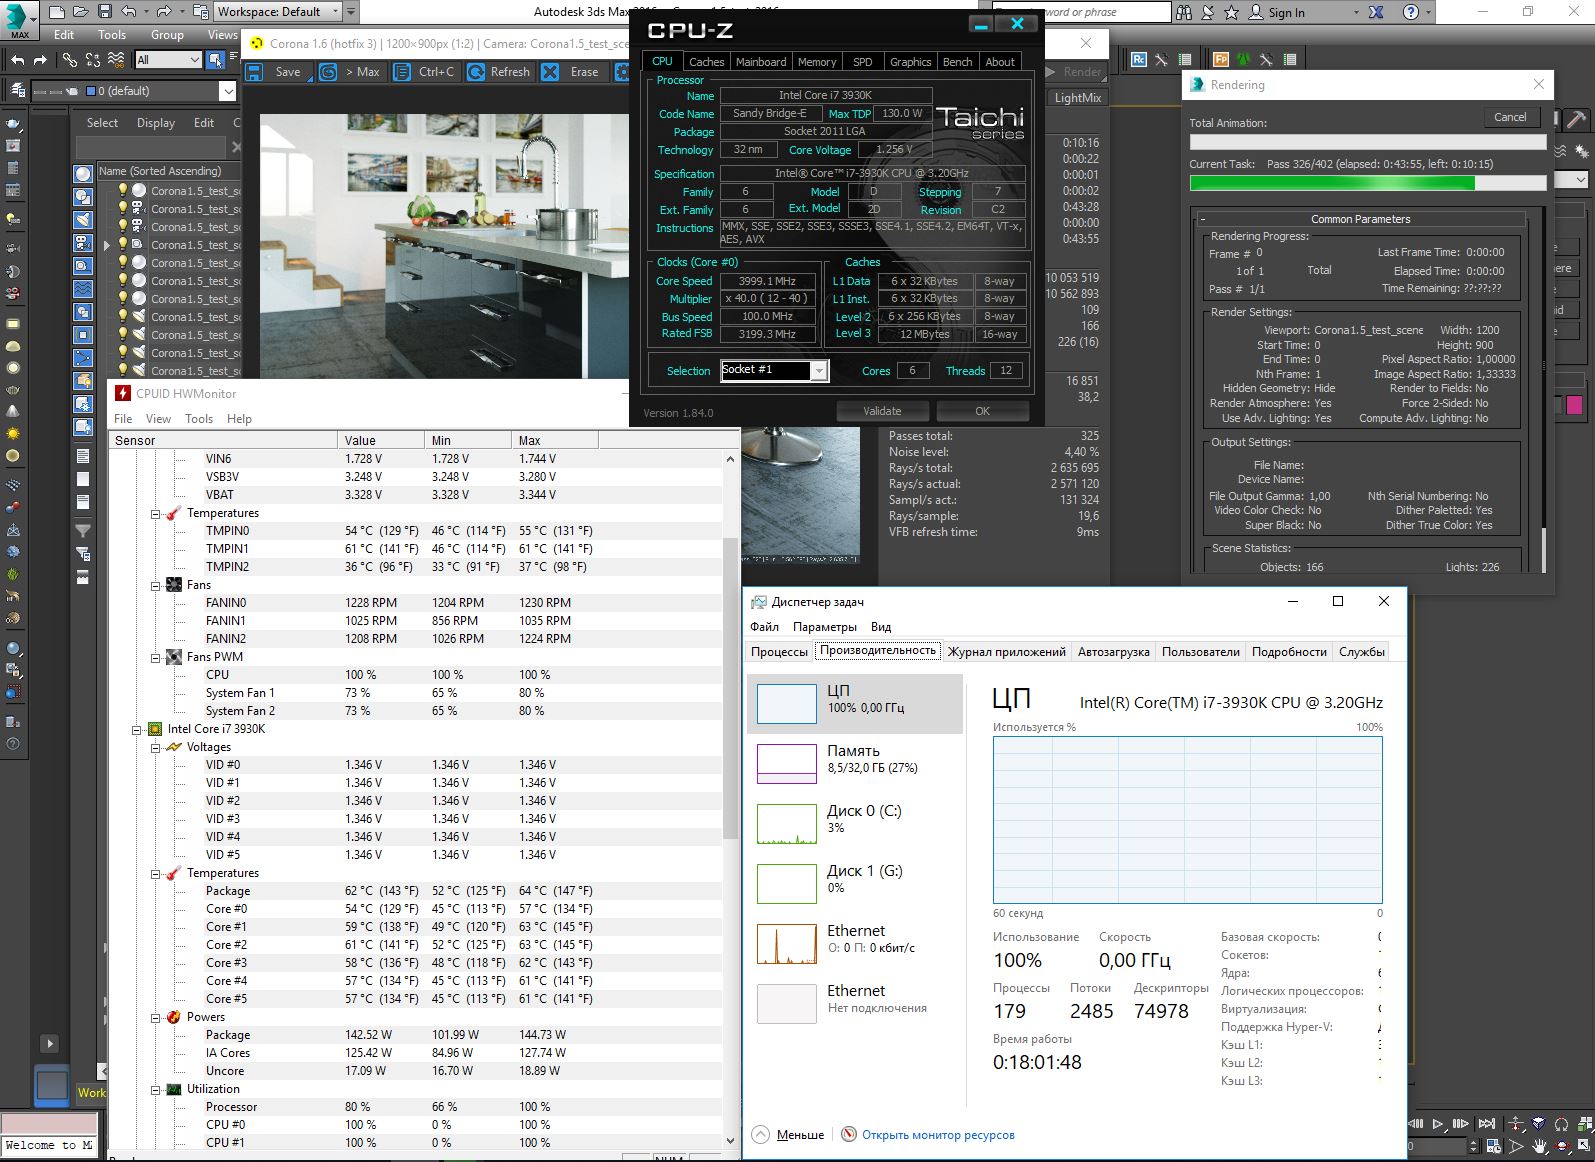1595x1162 pixels.
Task: Click the Total Animation progress bar
Action: coord(1368,141)
